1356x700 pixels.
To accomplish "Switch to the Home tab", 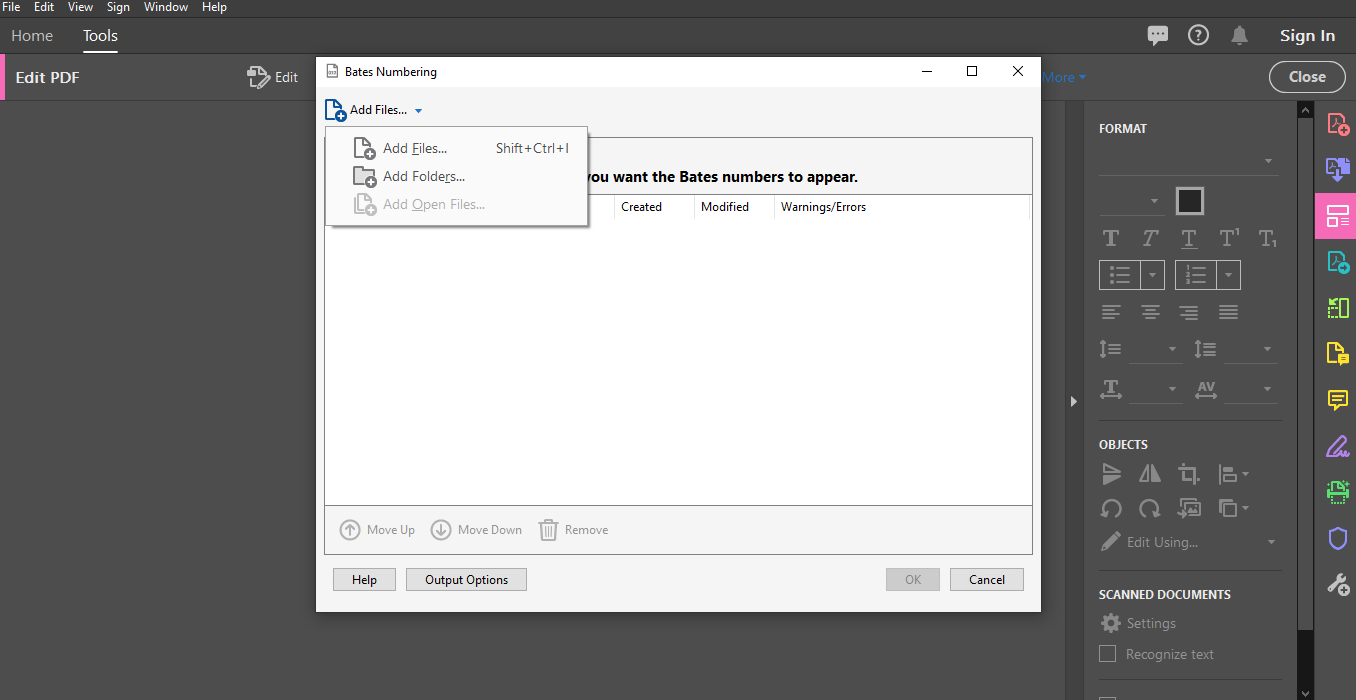I will (x=32, y=36).
